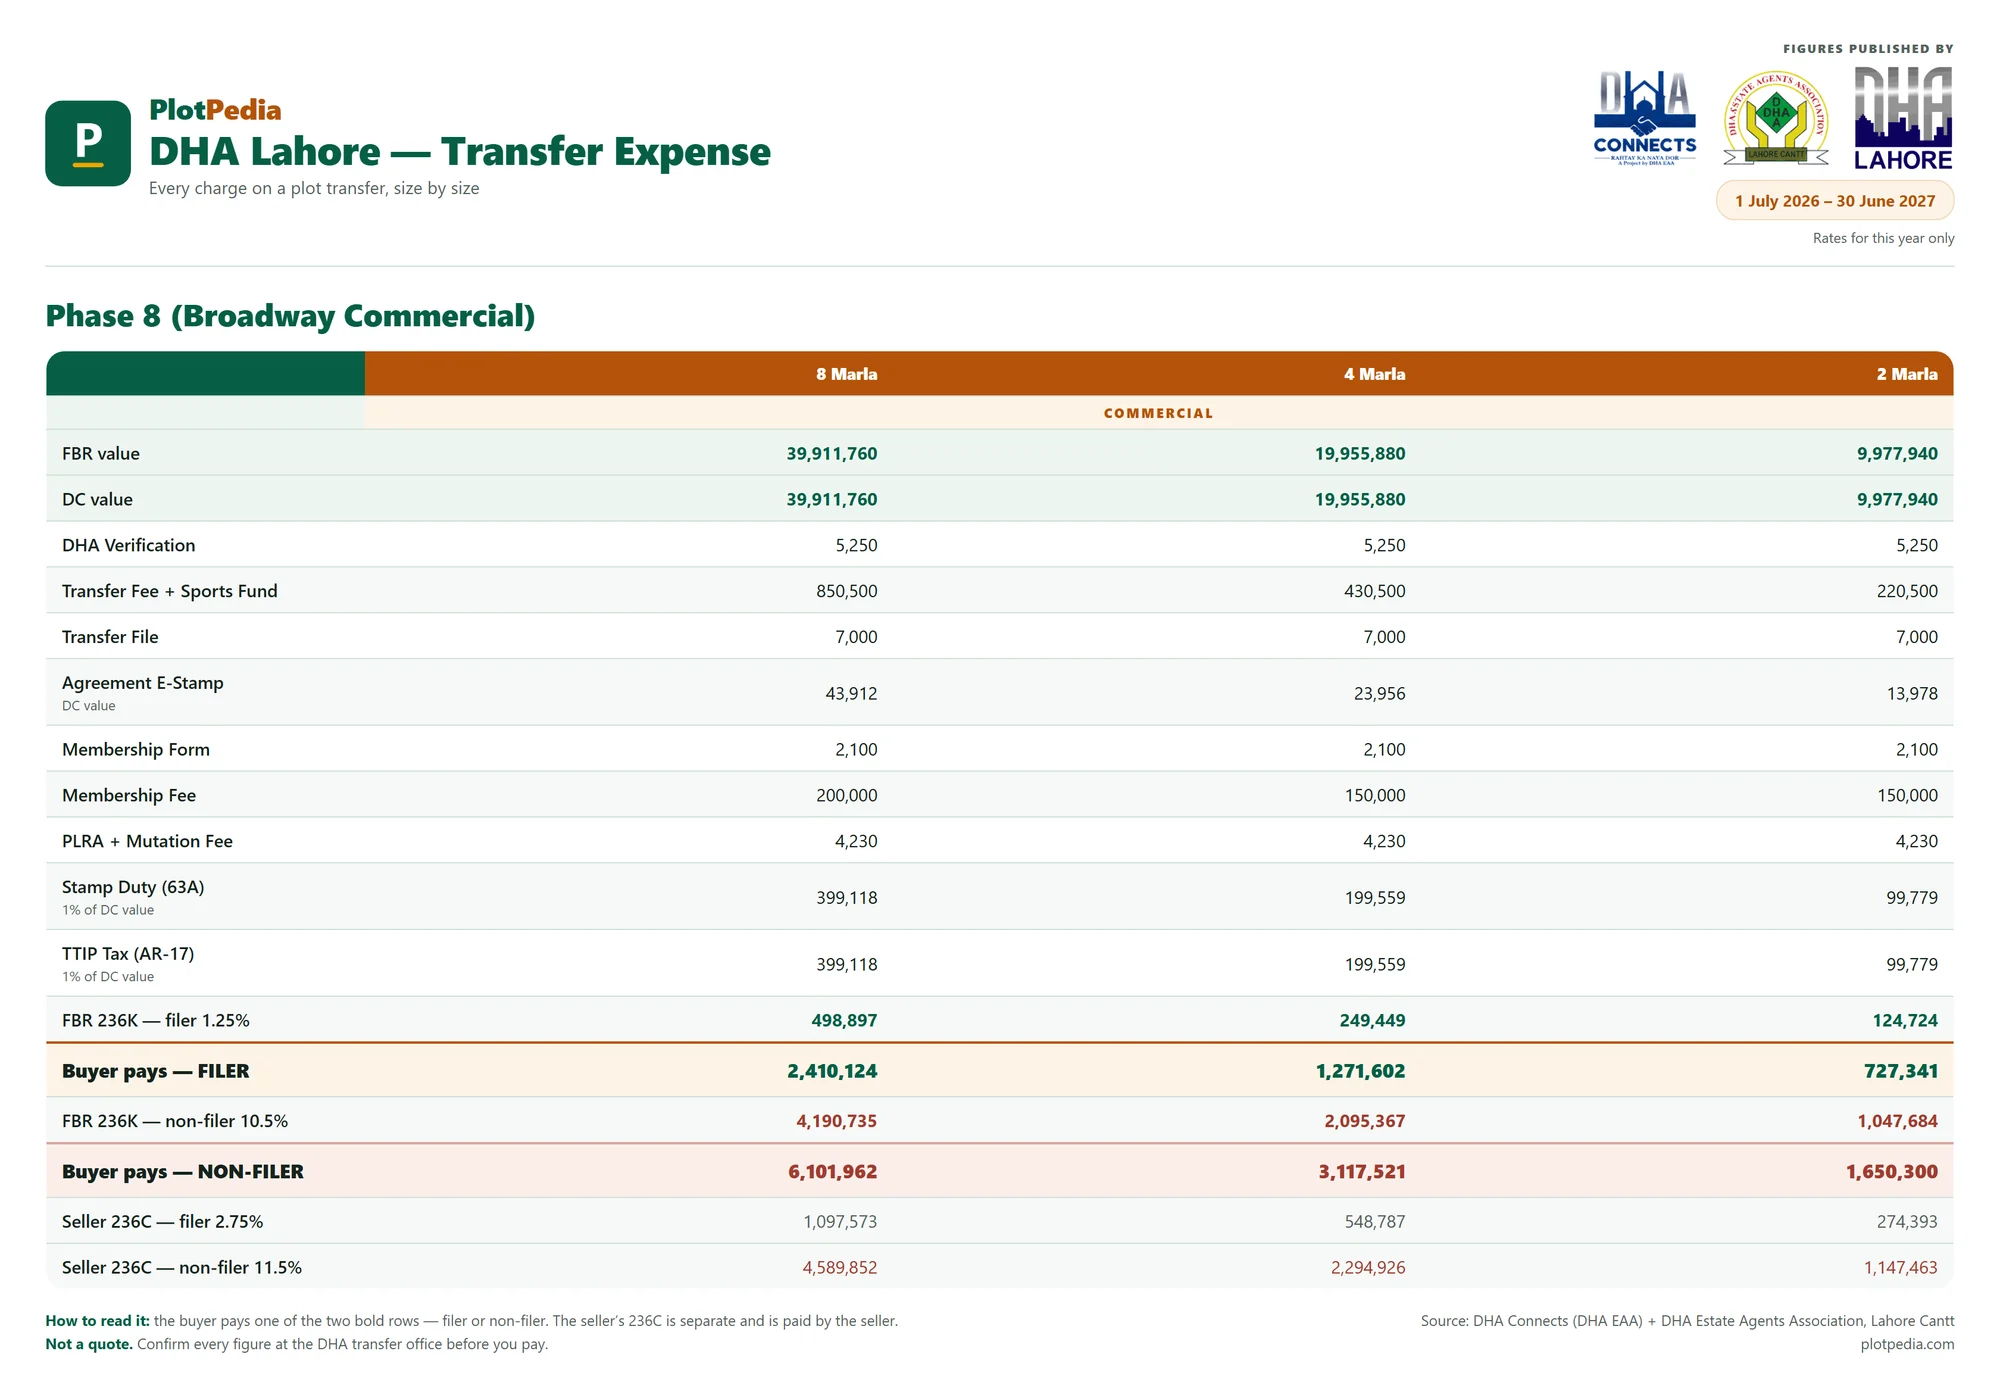Select the Buyer pays — NON-FILER row label
The height and width of the screenshot is (1376, 2000).
(183, 1171)
